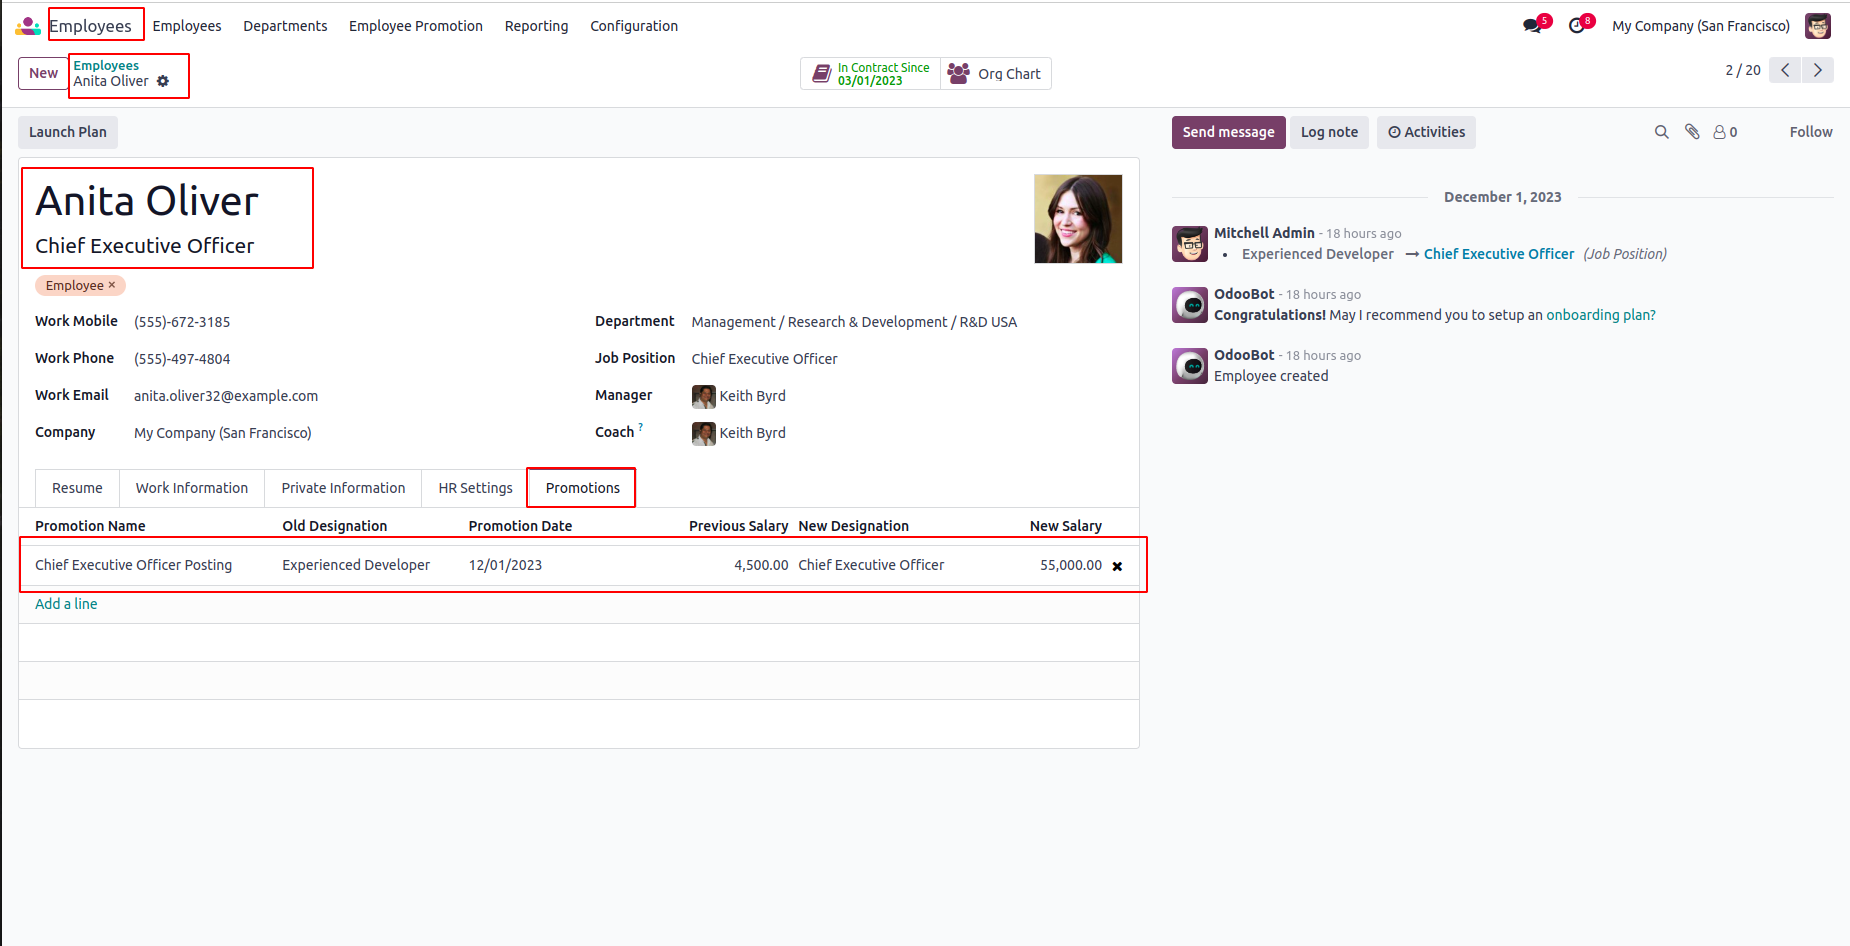Remove the Employee tag
Image resolution: width=1850 pixels, height=946 pixels.
pos(112,285)
